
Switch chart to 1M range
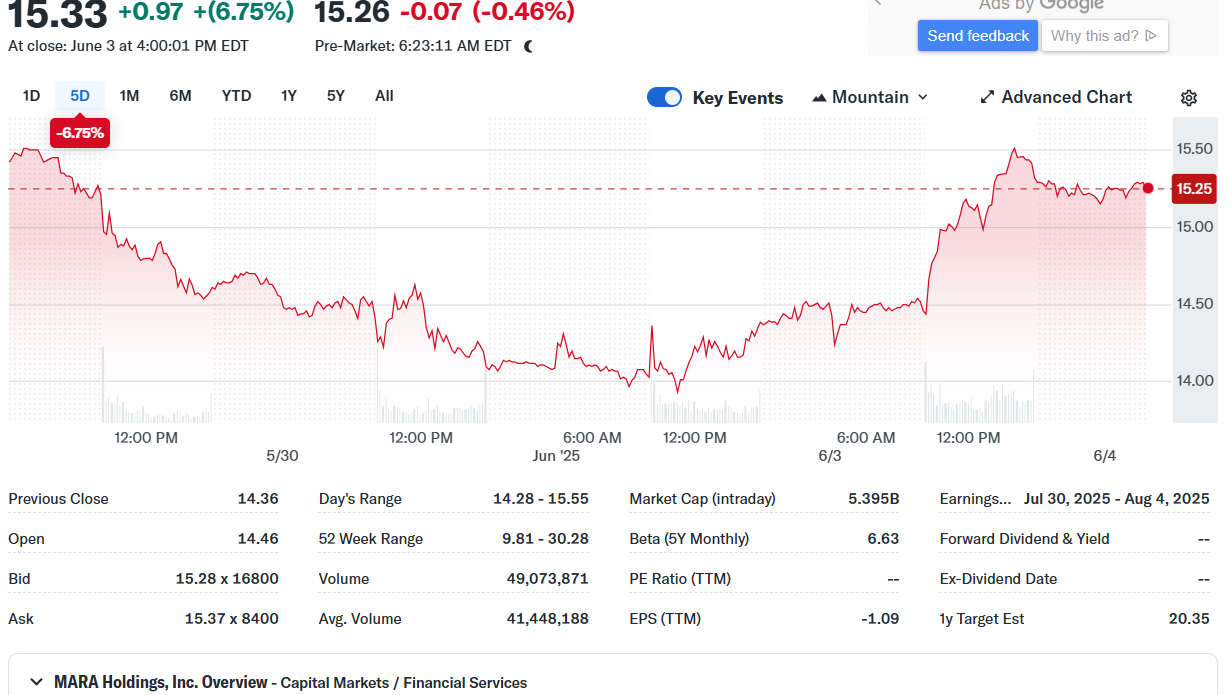129,96
